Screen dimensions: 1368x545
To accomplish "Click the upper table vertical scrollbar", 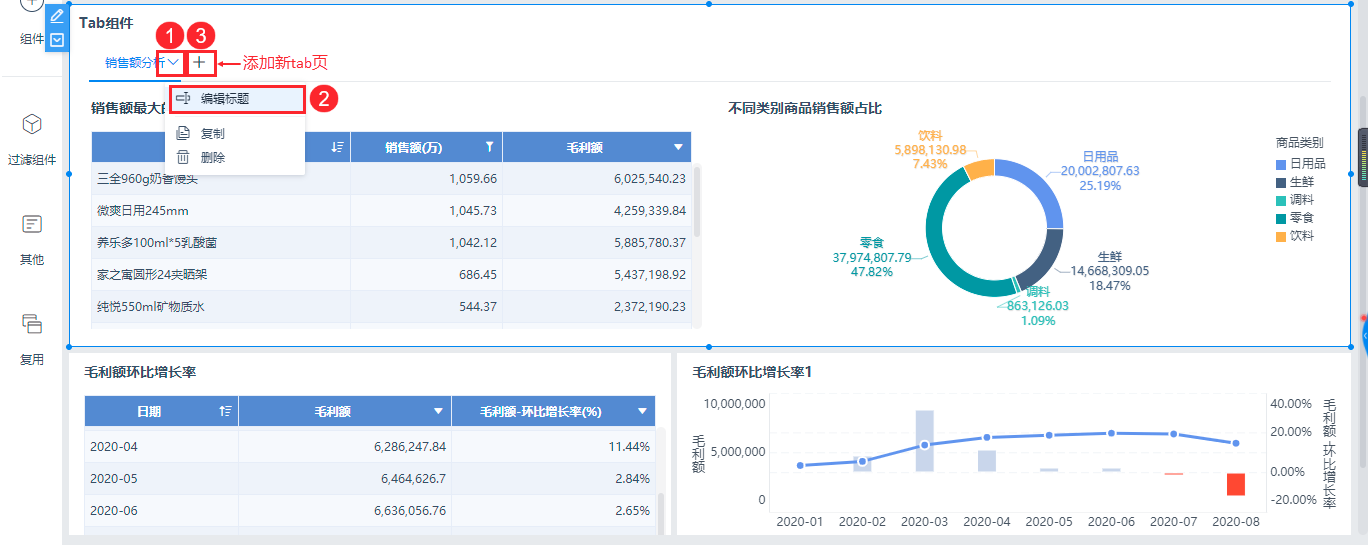I will 697,200.
